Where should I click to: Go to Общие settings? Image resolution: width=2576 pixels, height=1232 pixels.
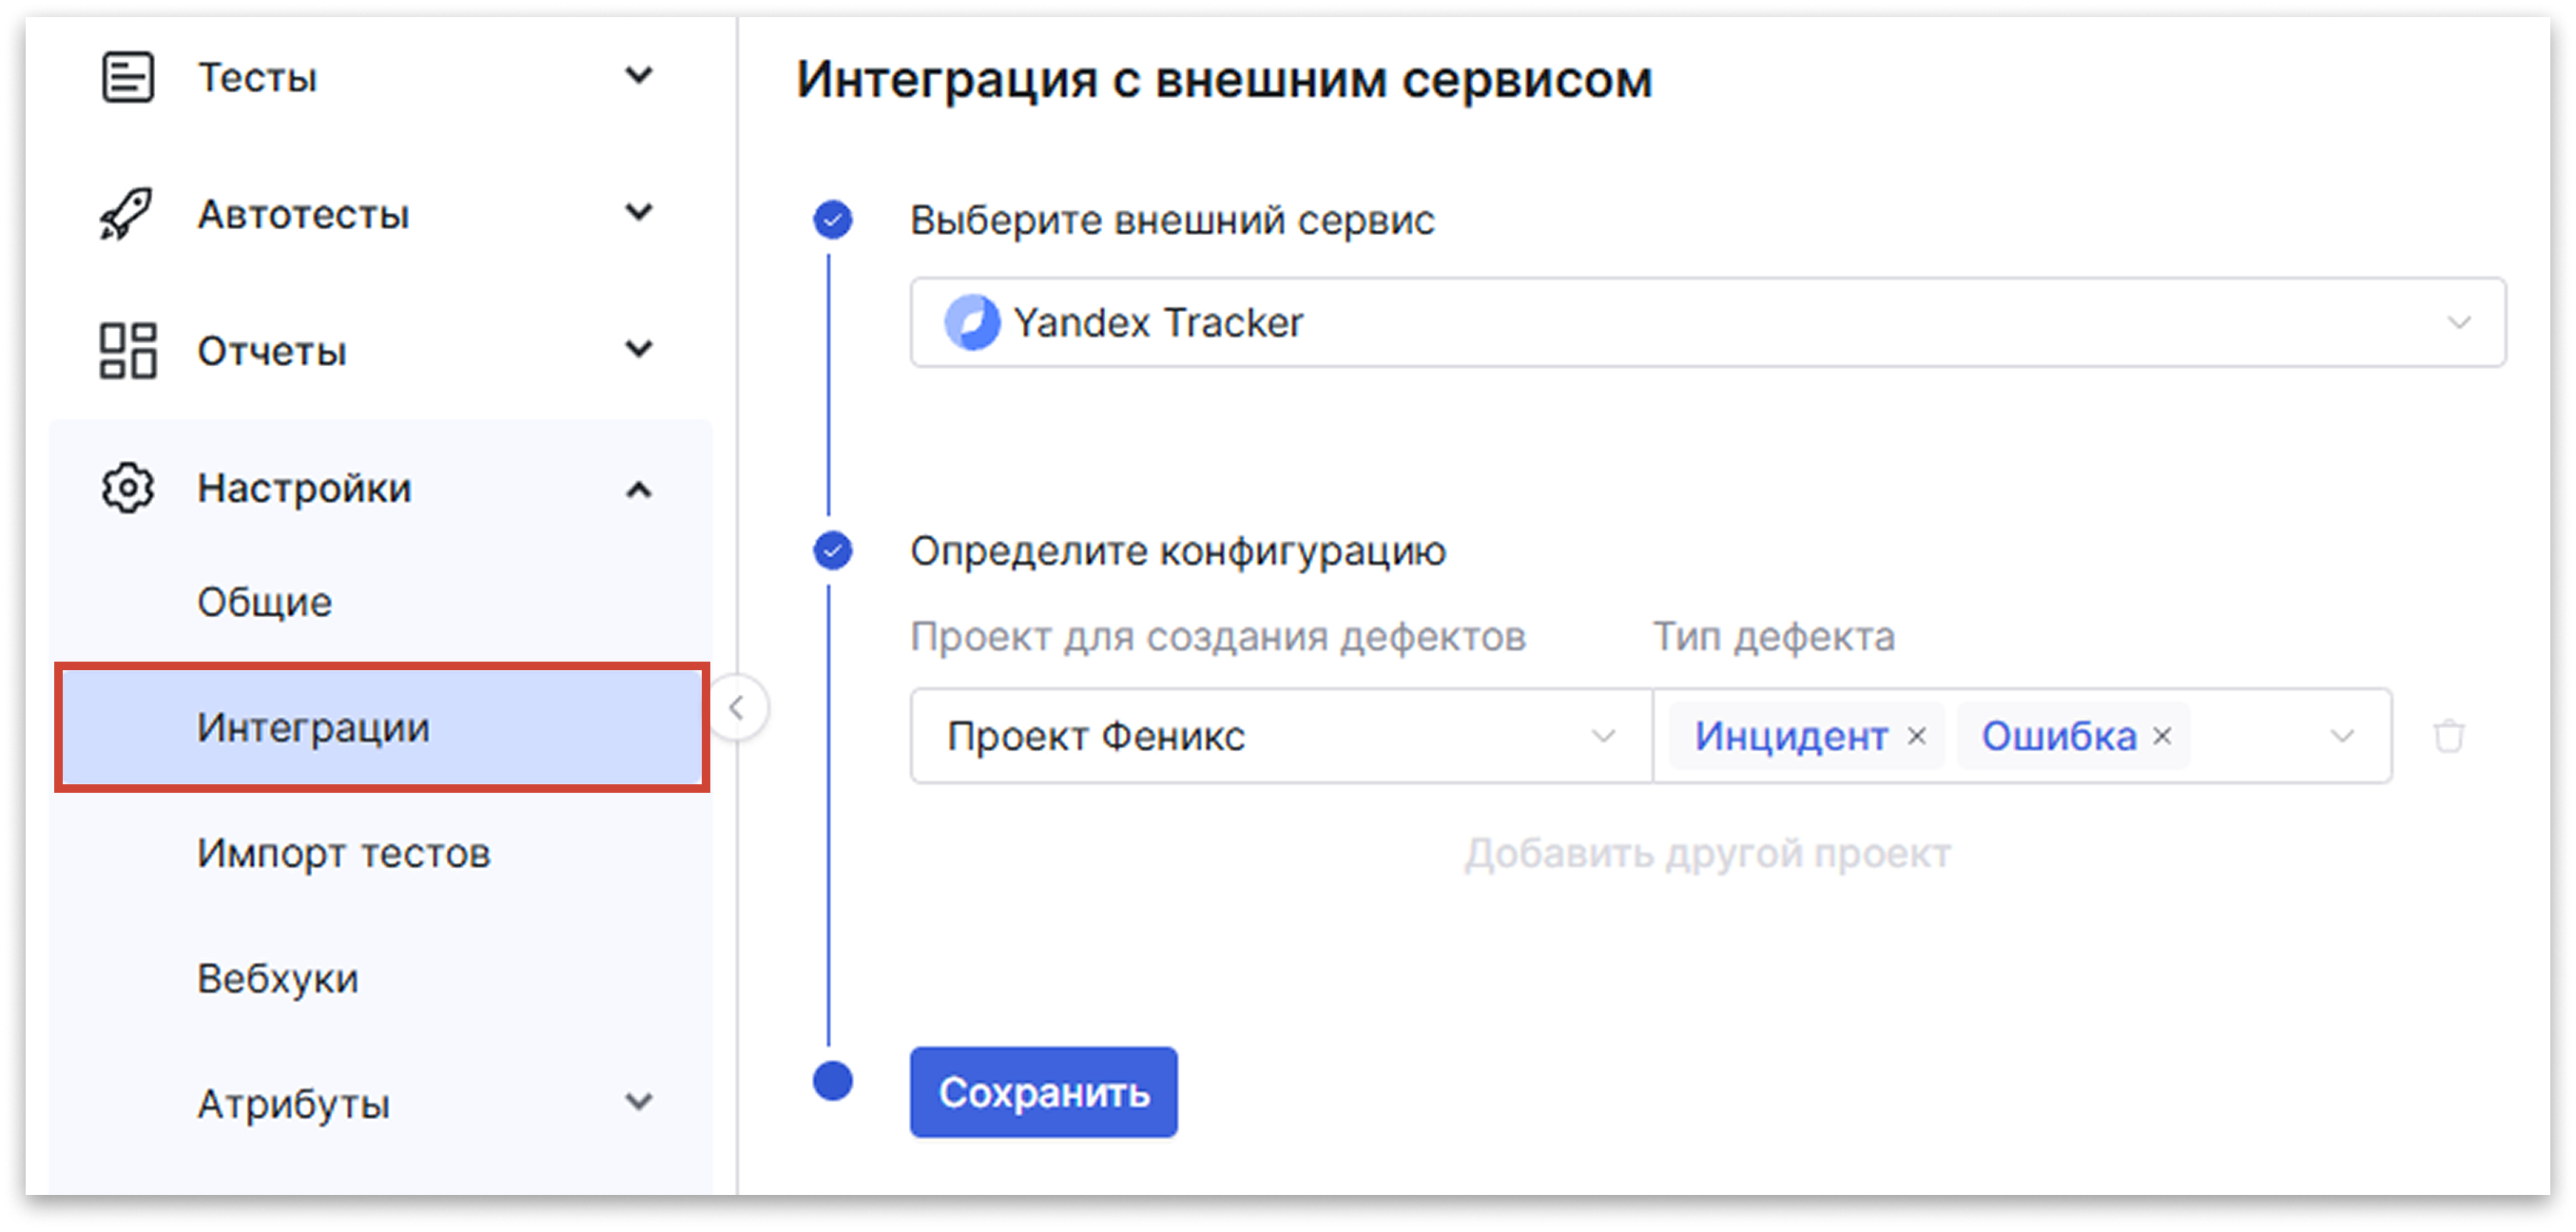click(264, 602)
